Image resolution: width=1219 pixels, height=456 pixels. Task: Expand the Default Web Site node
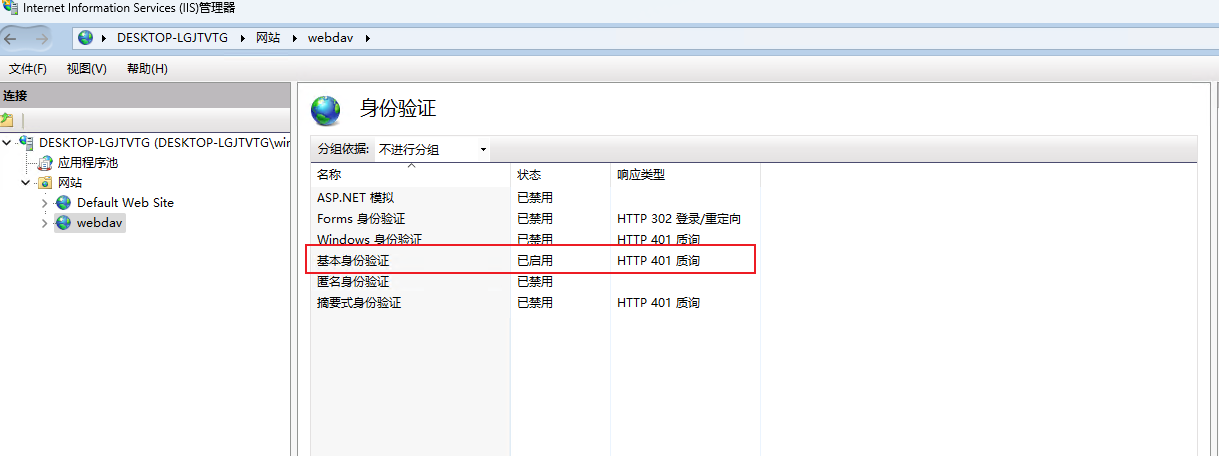(44, 203)
